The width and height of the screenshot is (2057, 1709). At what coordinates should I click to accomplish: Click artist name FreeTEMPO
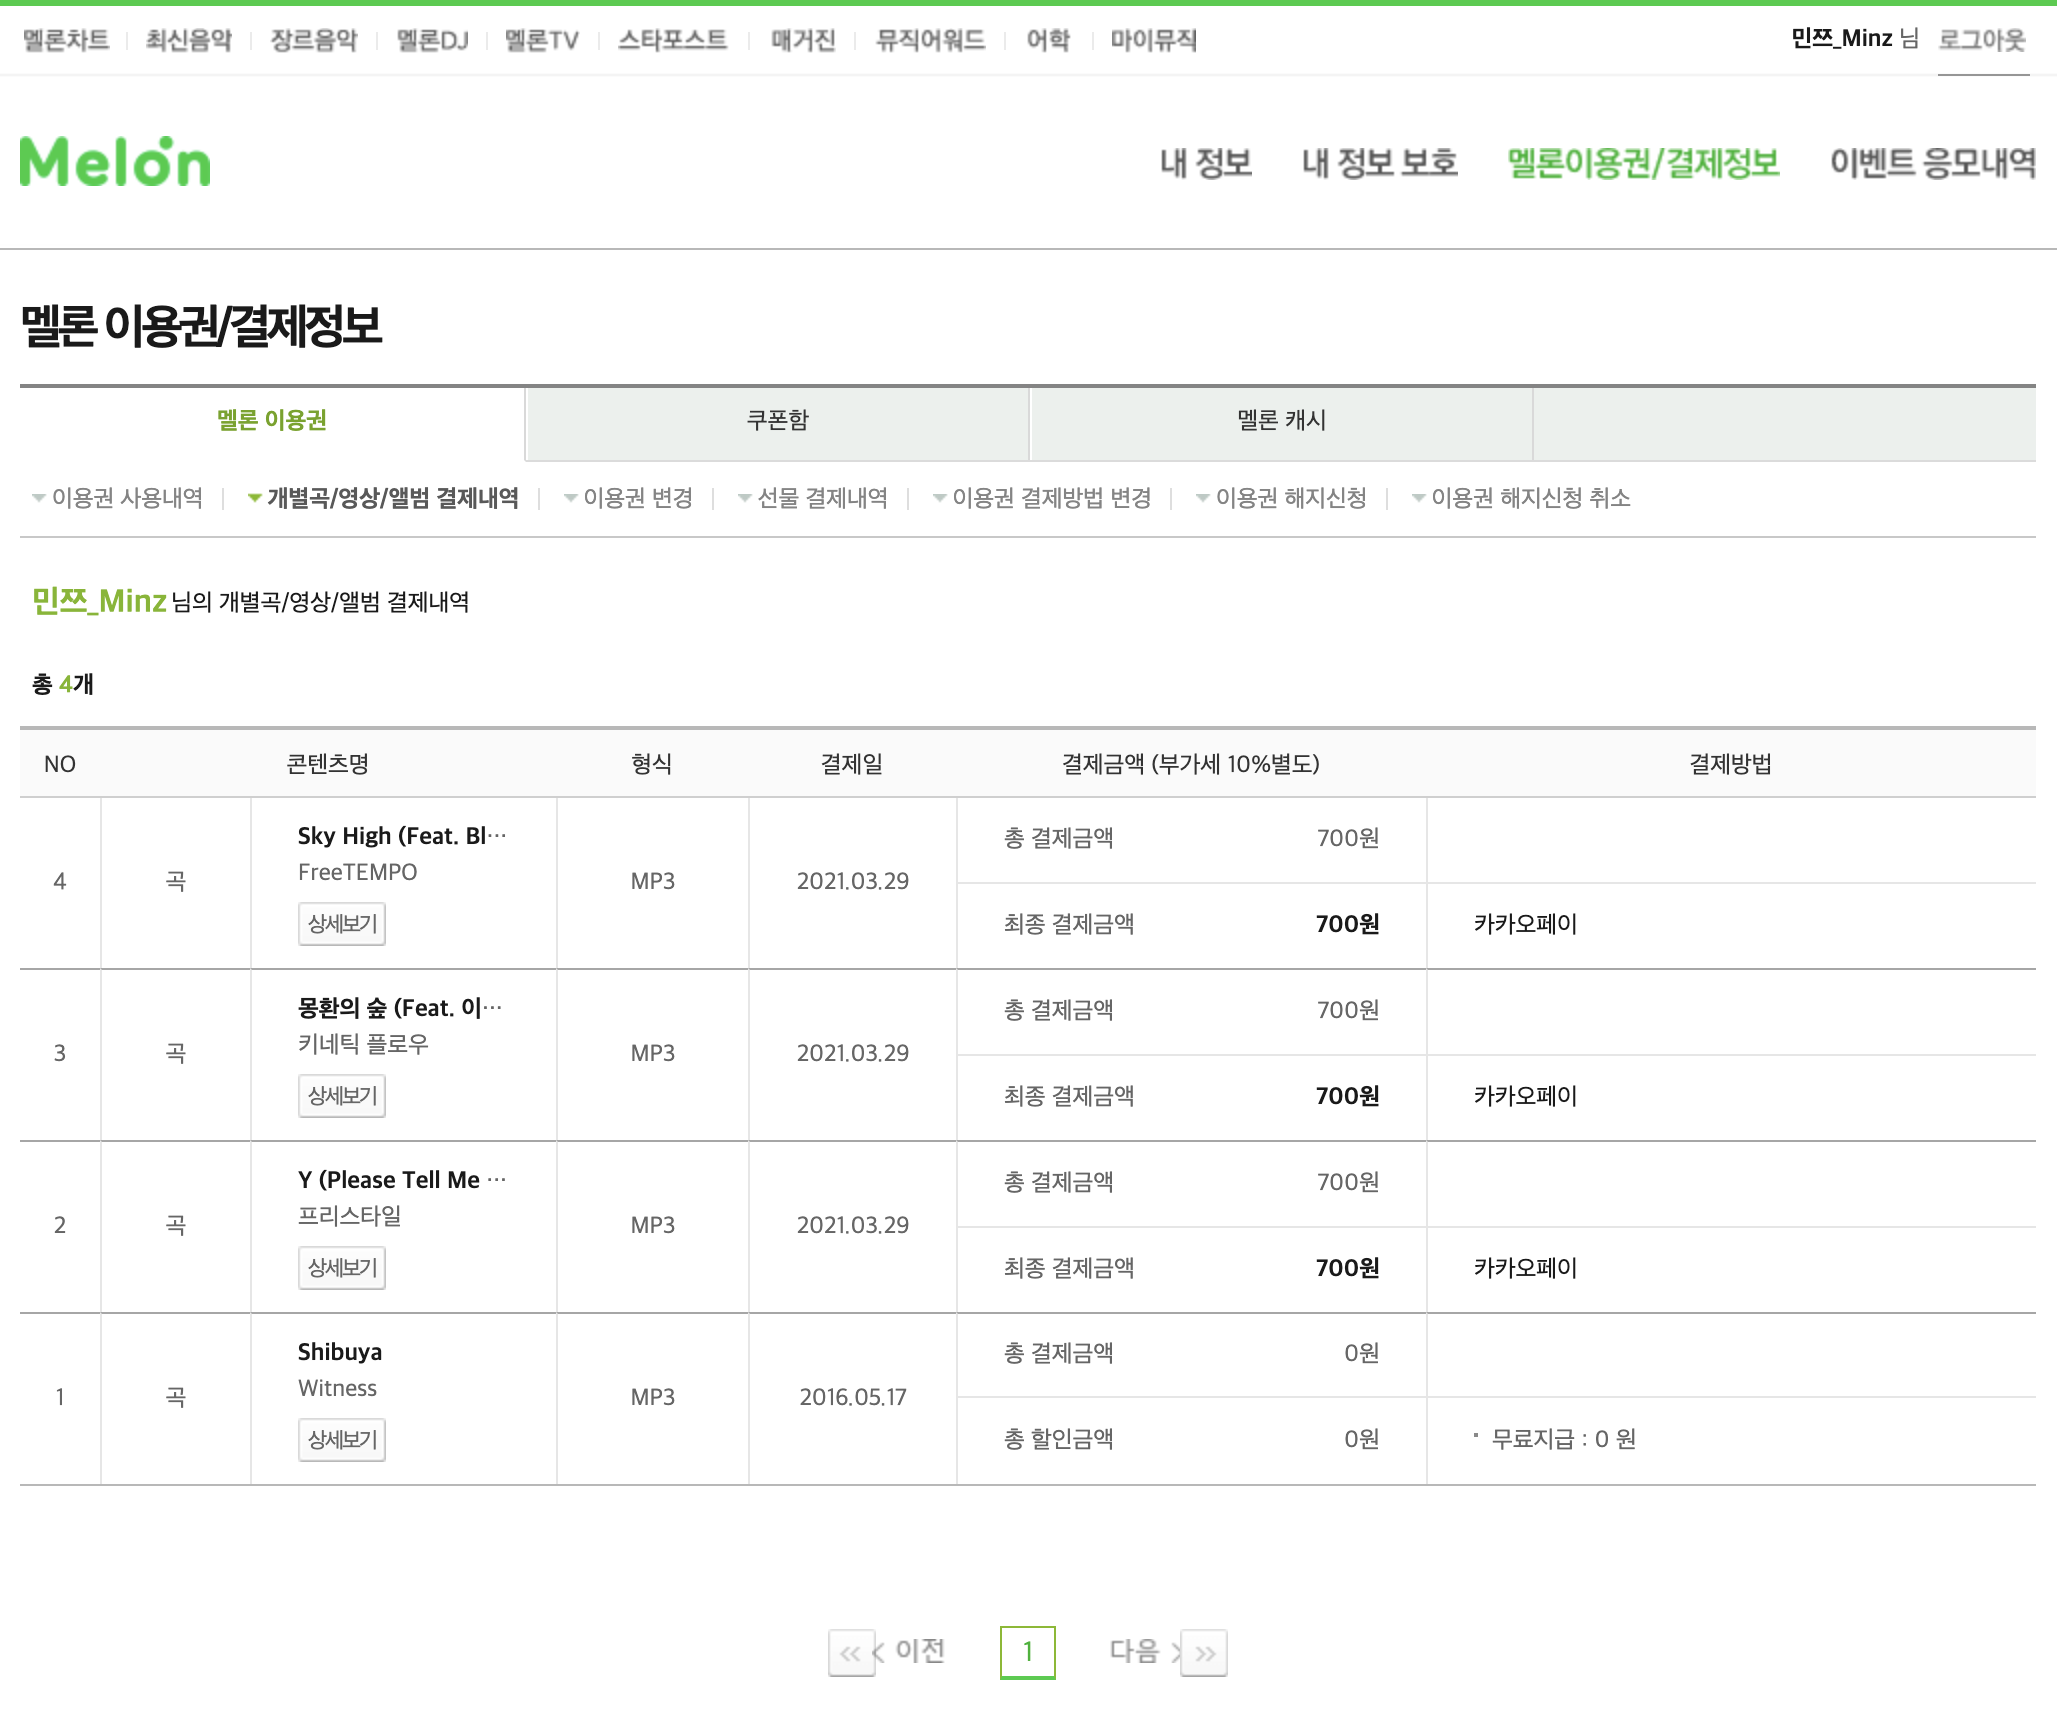point(358,872)
